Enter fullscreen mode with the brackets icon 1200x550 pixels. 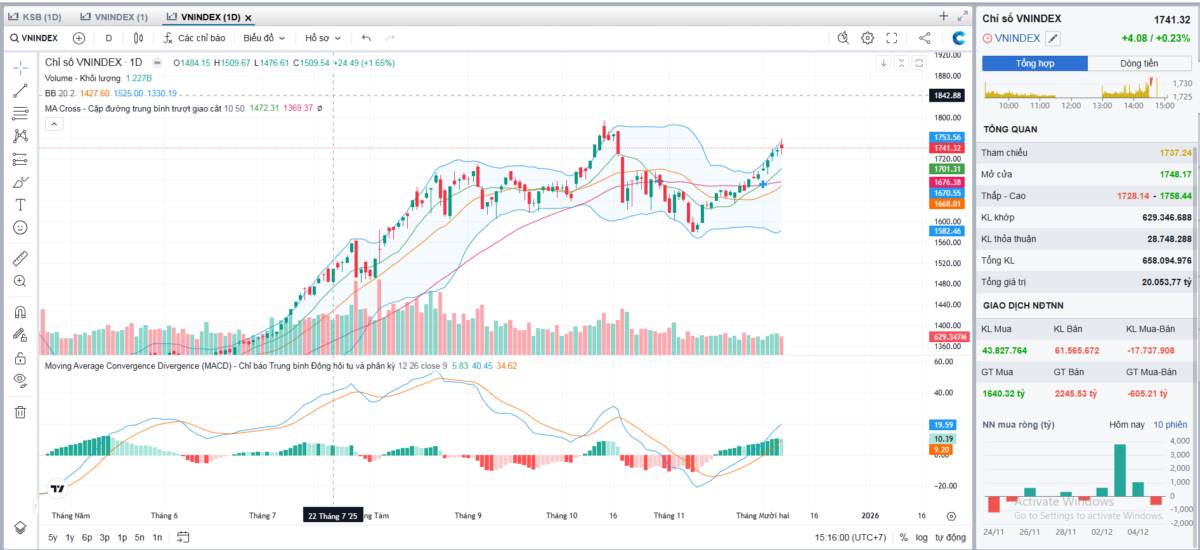point(892,38)
